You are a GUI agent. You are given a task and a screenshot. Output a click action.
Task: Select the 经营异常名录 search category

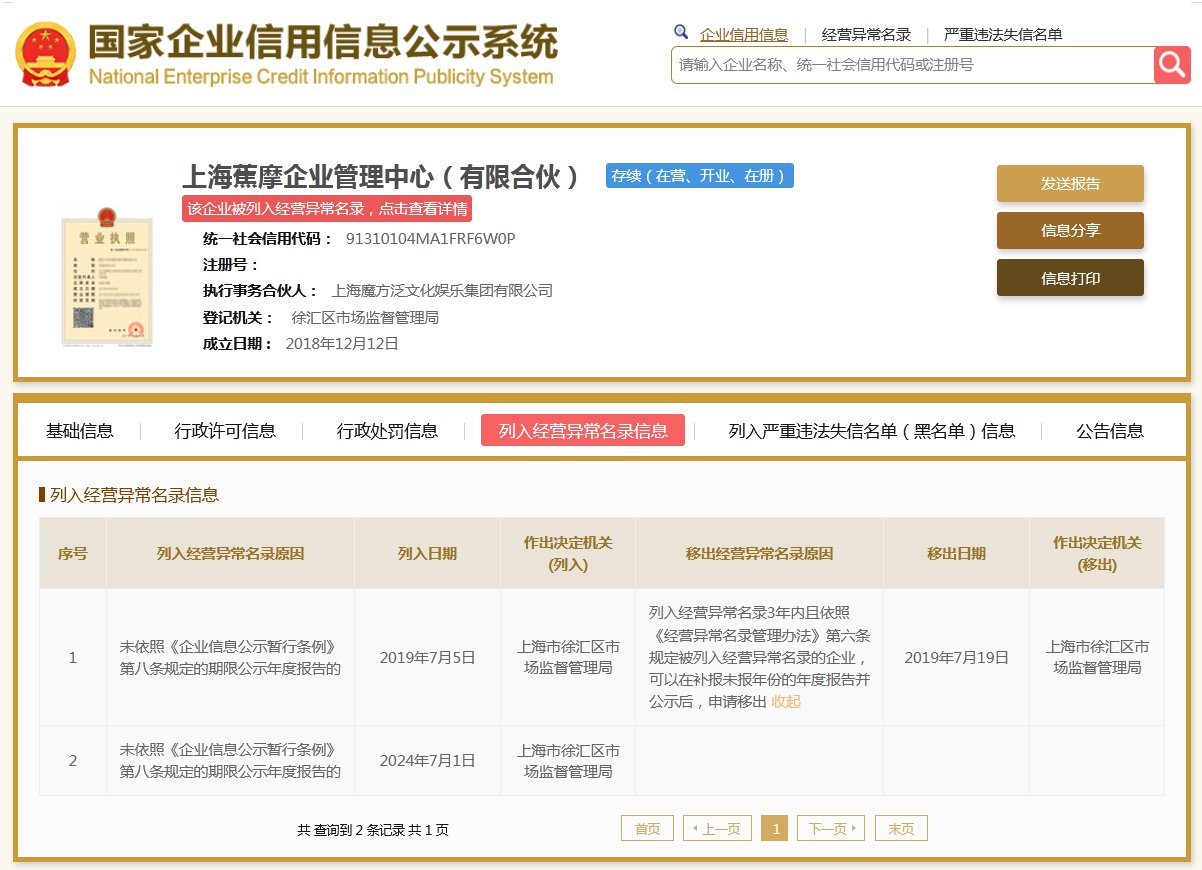point(866,35)
